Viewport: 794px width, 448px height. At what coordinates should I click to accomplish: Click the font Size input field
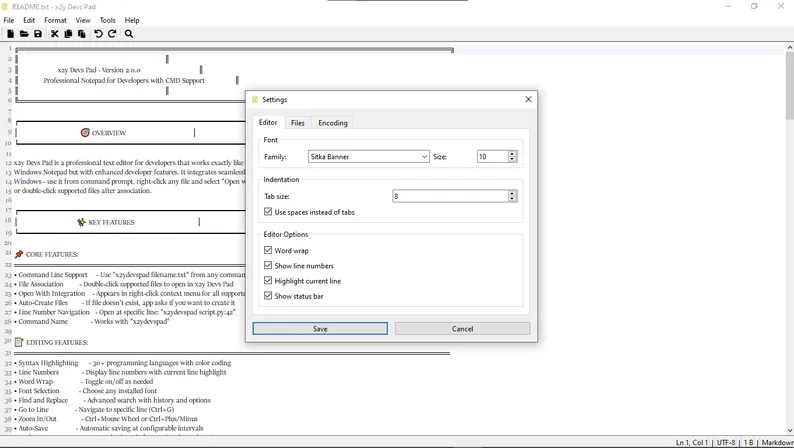(492, 157)
